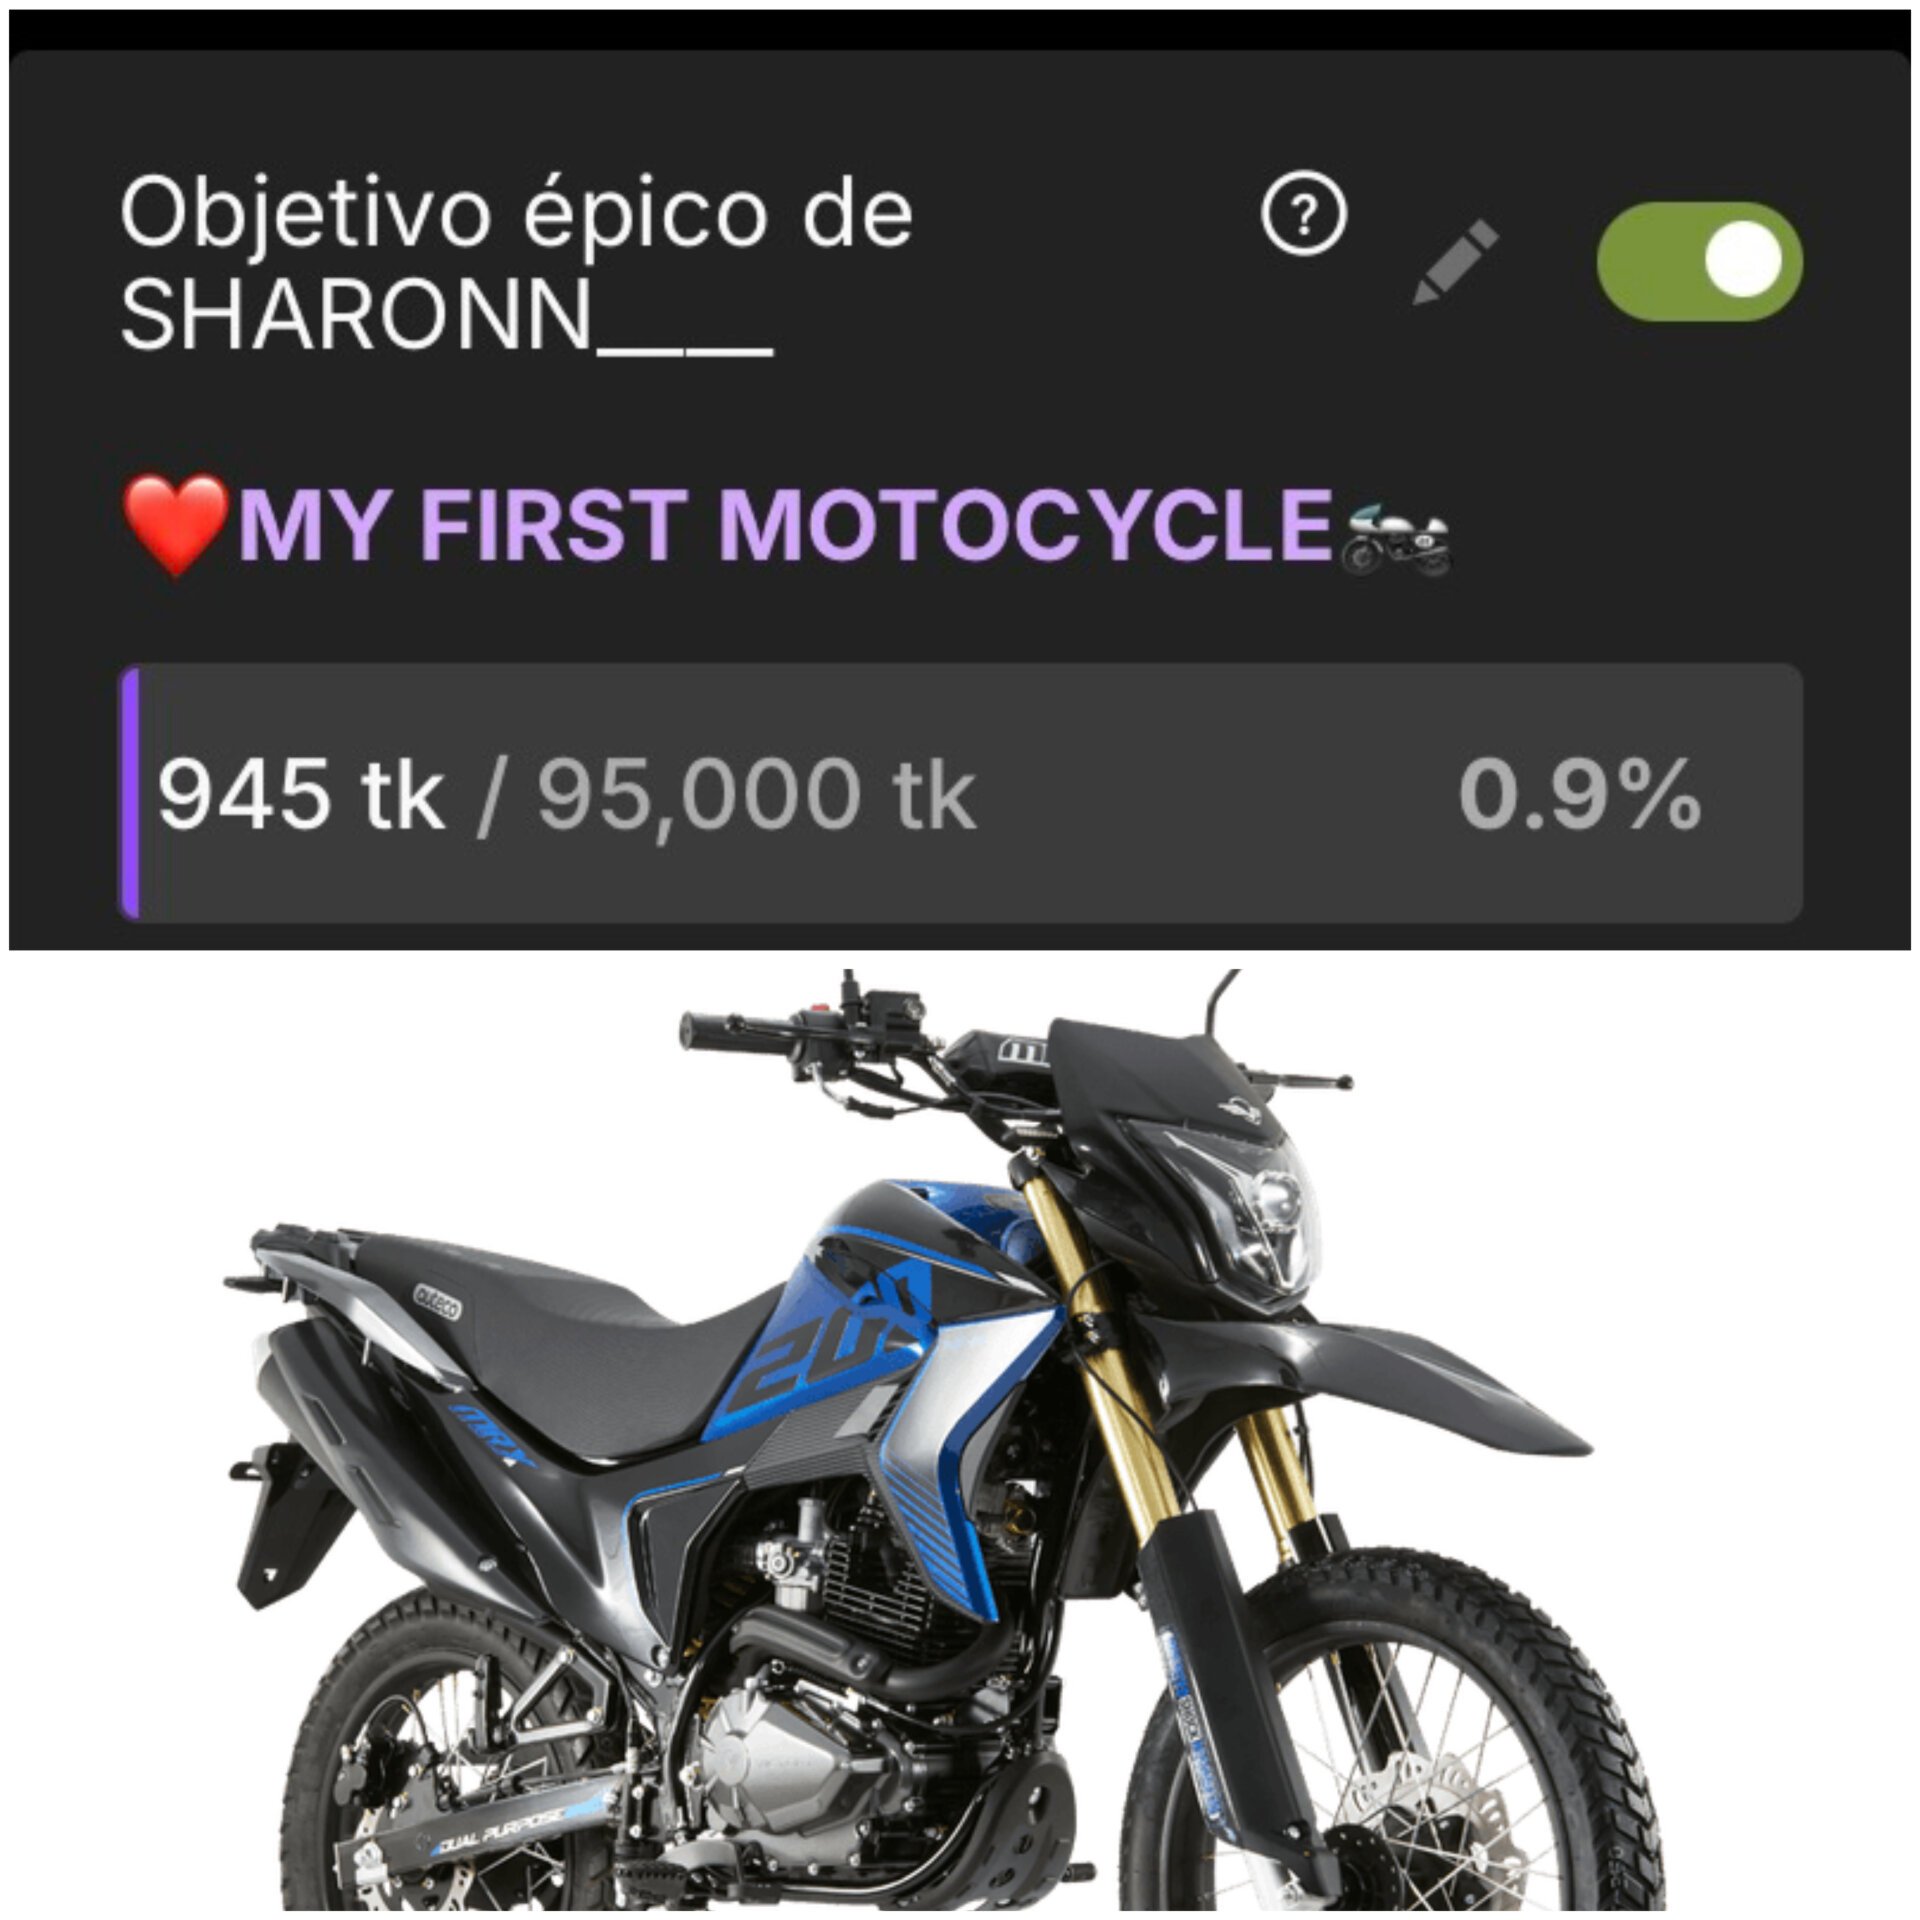
Task: Click the 945 tk collected amount
Action: click(300, 796)
